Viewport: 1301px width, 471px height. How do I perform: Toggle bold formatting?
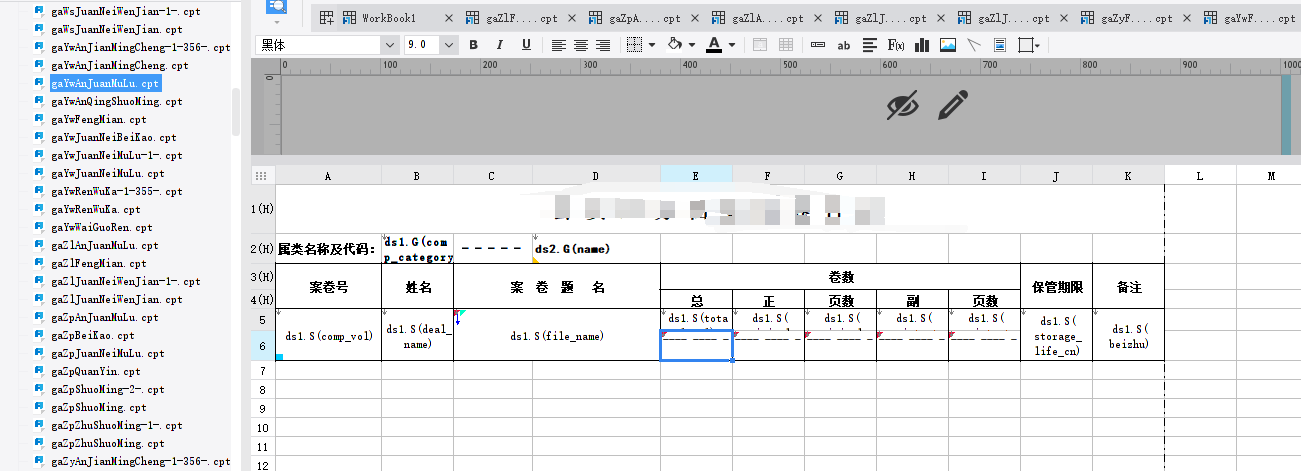click(x=474, y=45)
